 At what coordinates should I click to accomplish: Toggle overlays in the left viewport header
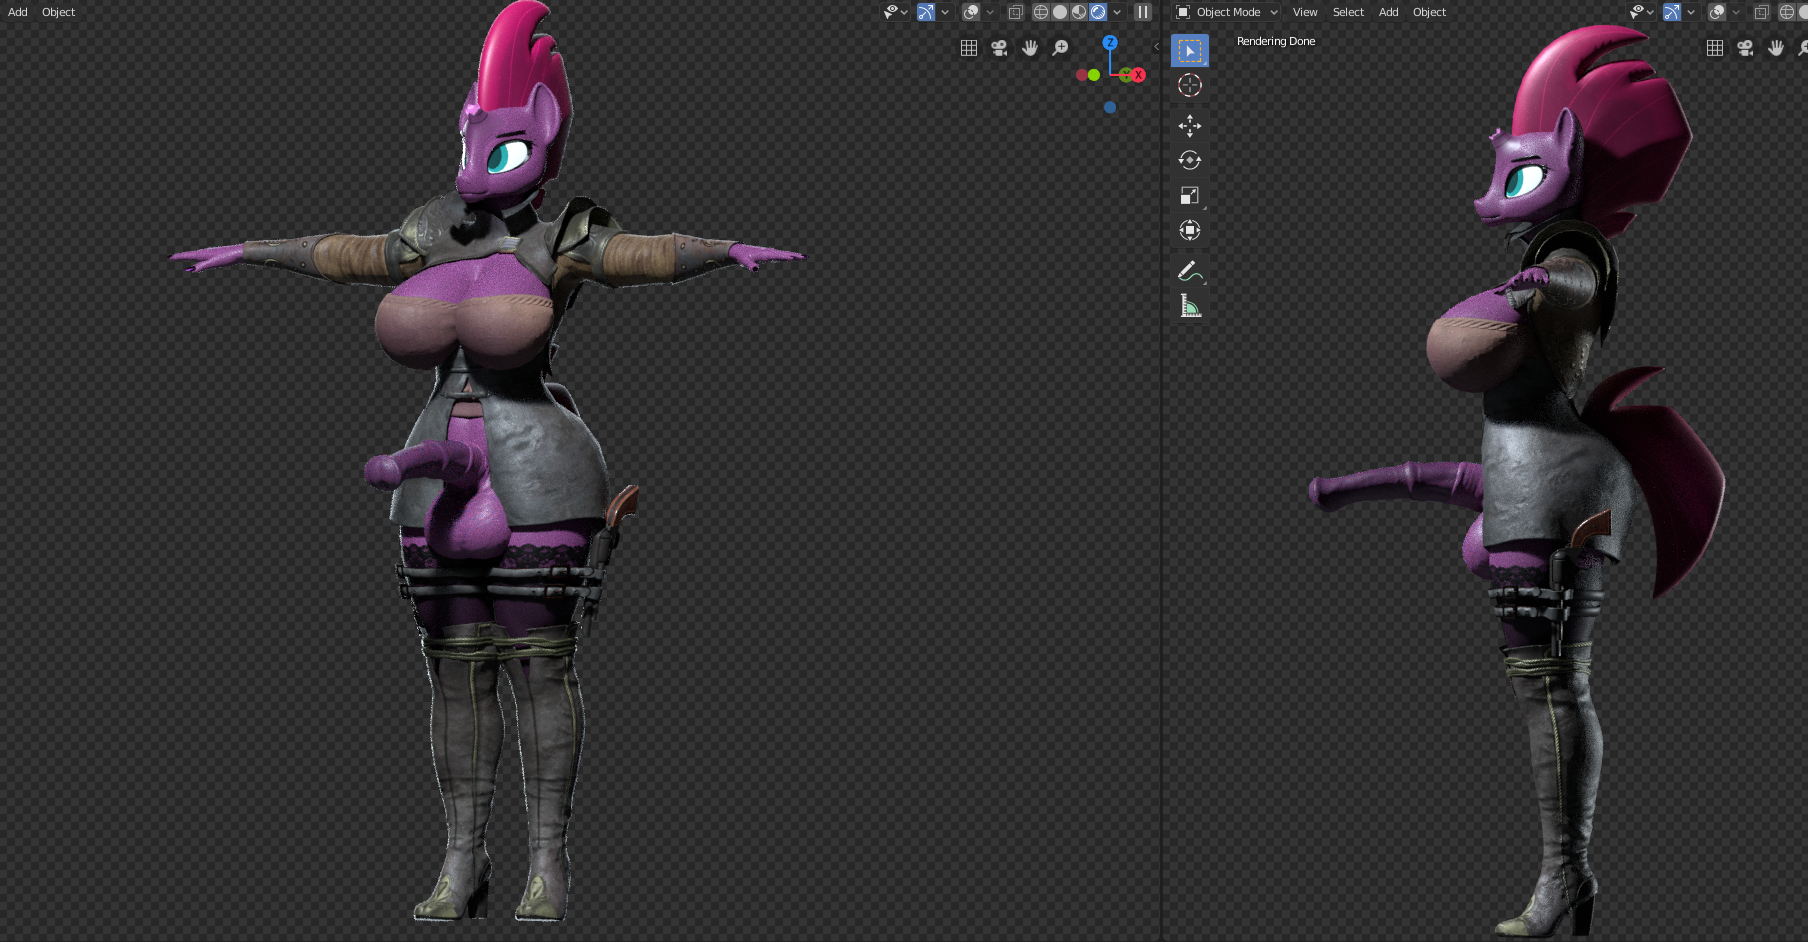tap(970, 12)
